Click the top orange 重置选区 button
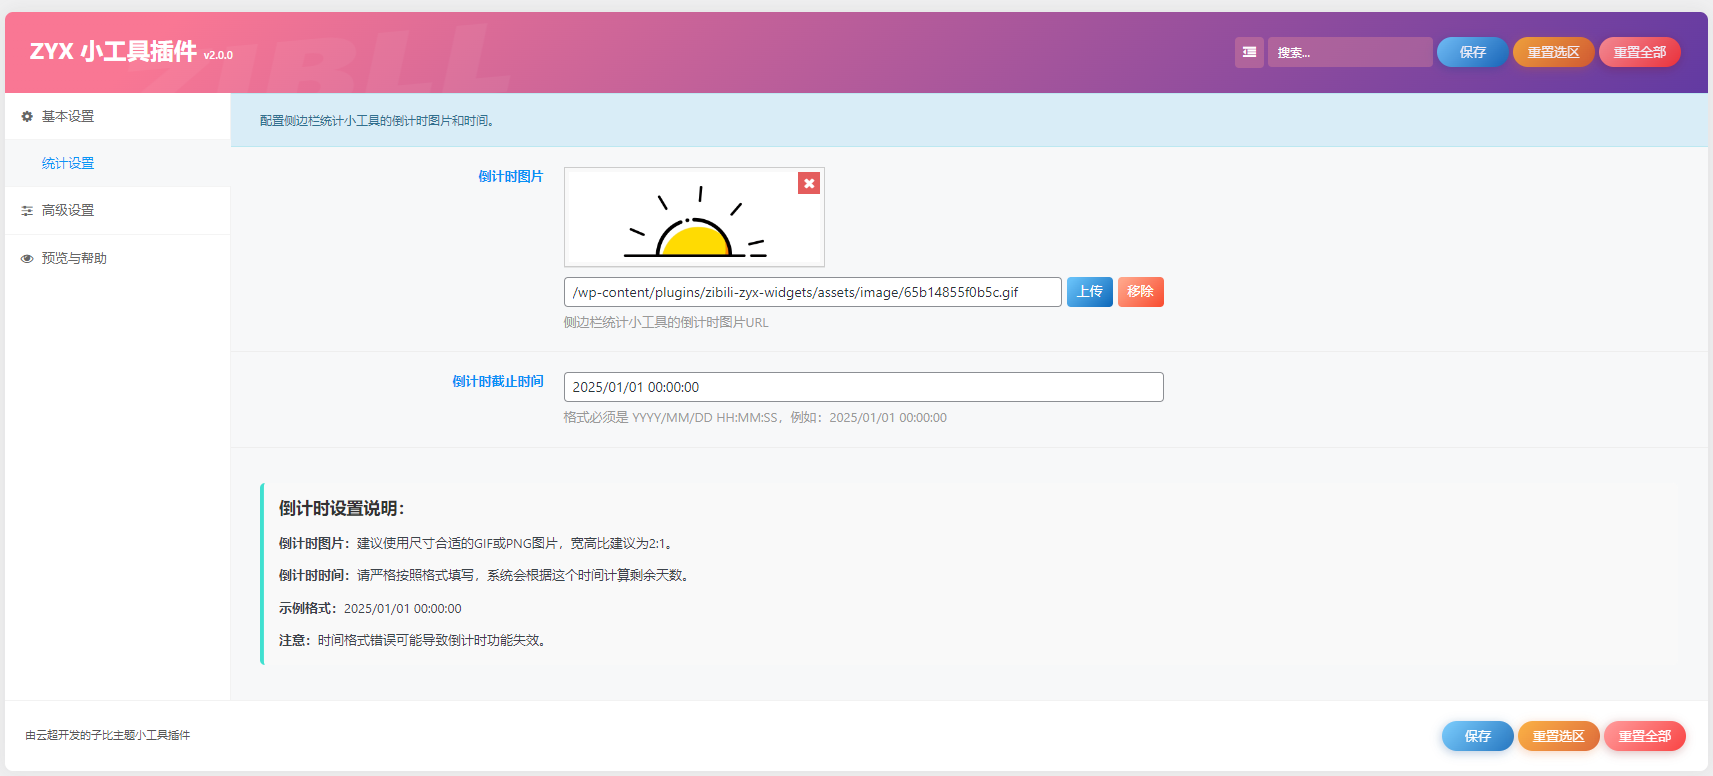1713x776 pixels. [x=1553, y=52]
